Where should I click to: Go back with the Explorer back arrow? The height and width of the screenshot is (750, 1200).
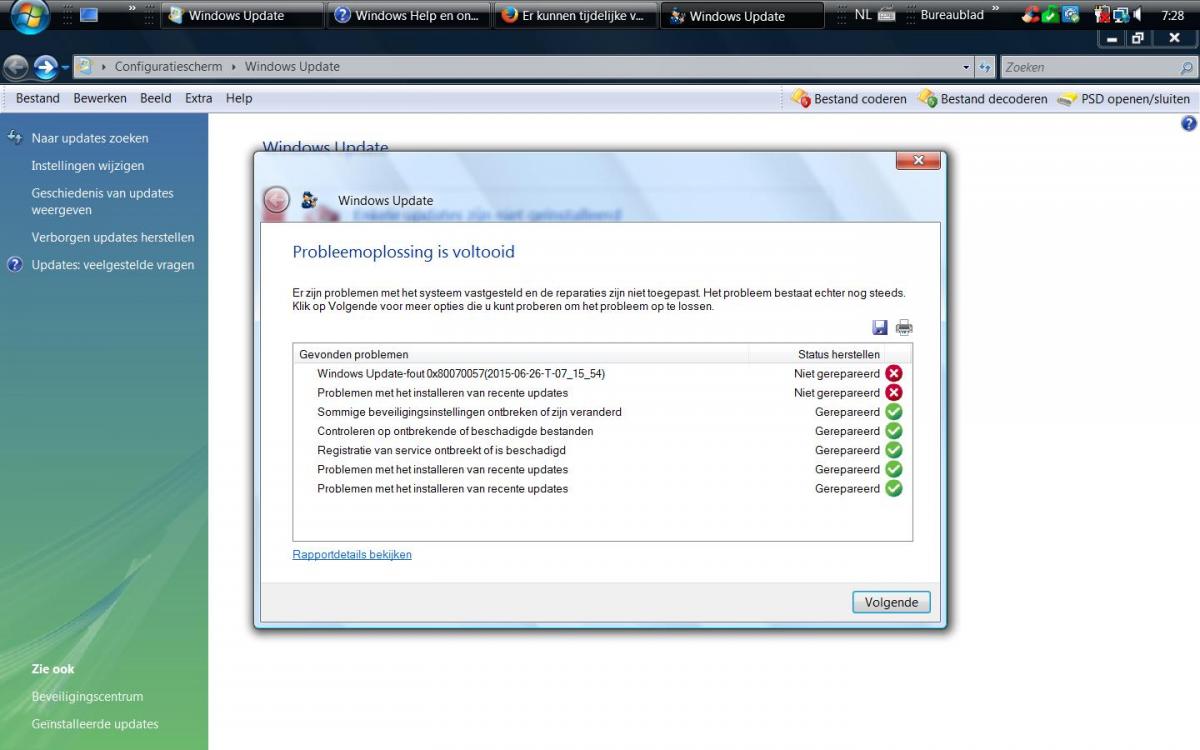point(16,67)
